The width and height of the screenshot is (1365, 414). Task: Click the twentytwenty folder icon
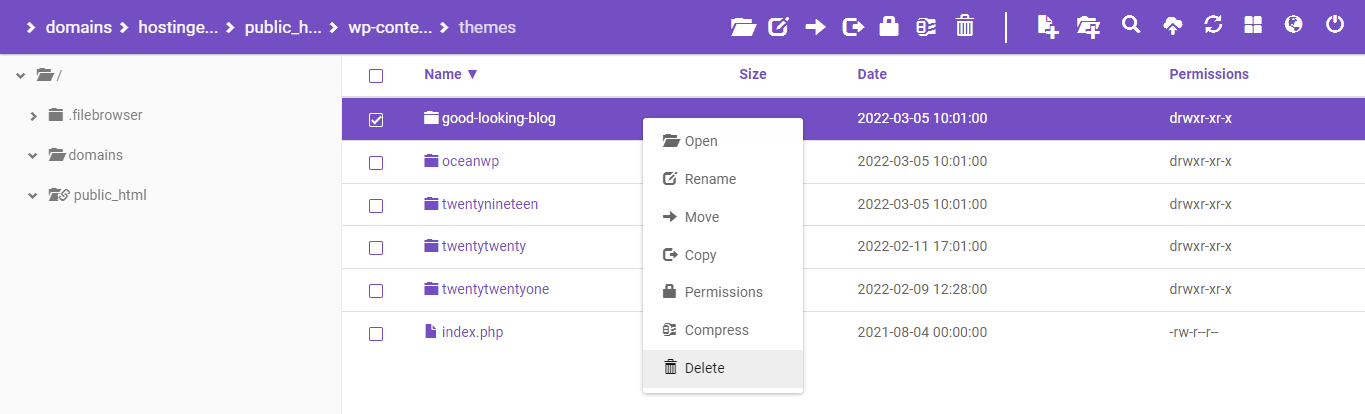tap(431, 246)
